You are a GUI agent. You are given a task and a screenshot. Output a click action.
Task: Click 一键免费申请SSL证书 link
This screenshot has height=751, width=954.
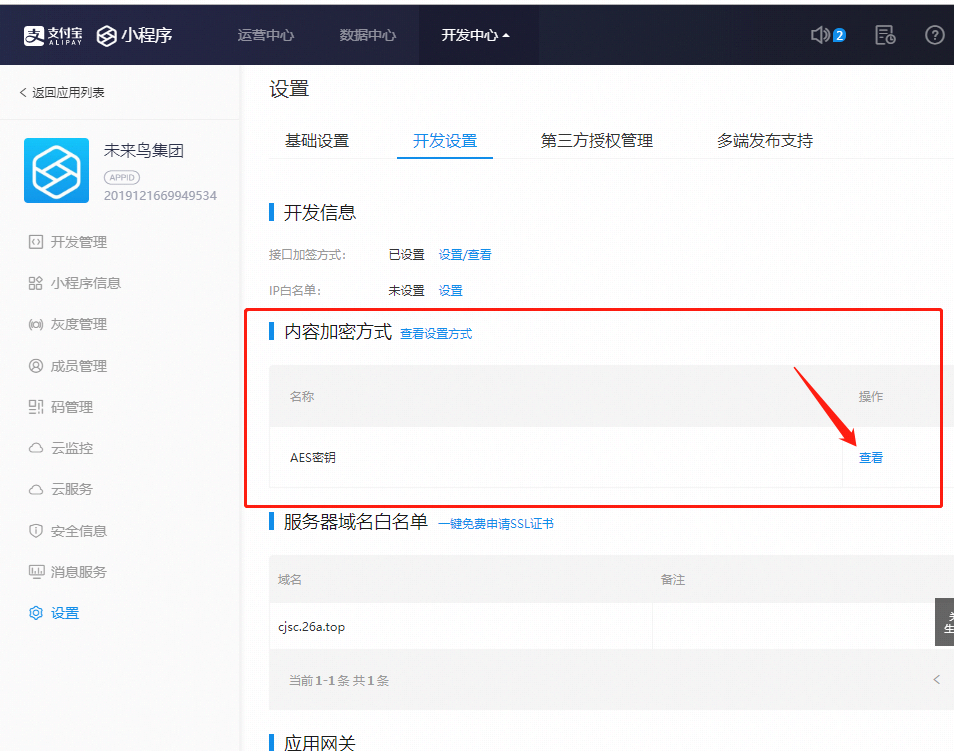tap(496, 523)
